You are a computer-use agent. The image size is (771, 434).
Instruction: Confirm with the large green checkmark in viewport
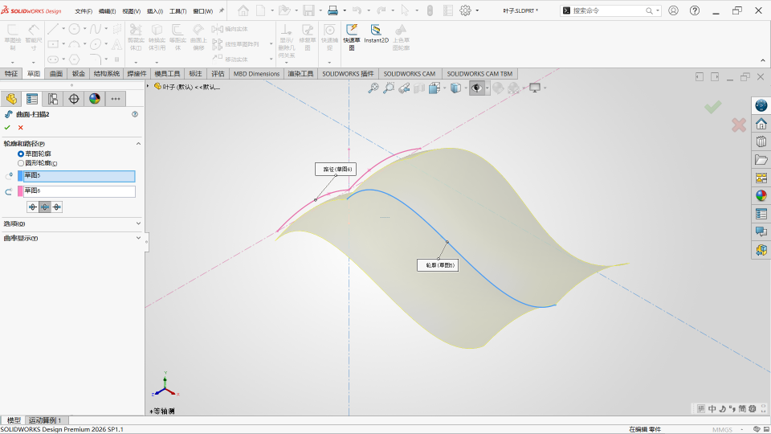712,107
